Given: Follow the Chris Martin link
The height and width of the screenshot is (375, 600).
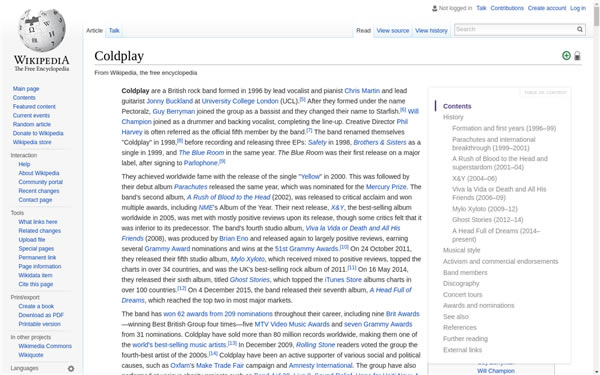Looking at the screenshot, I should click(362, 91).
